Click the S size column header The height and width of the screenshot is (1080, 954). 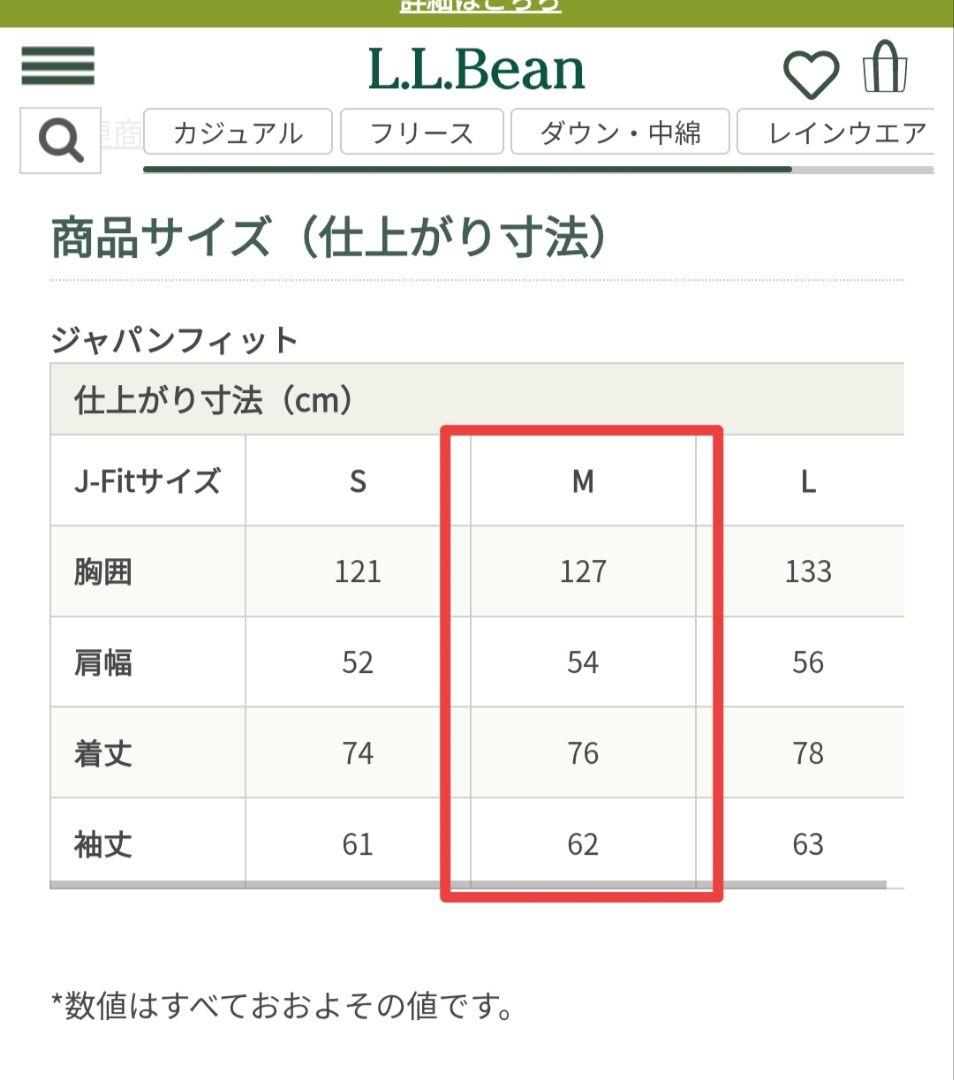coord(357,481)
